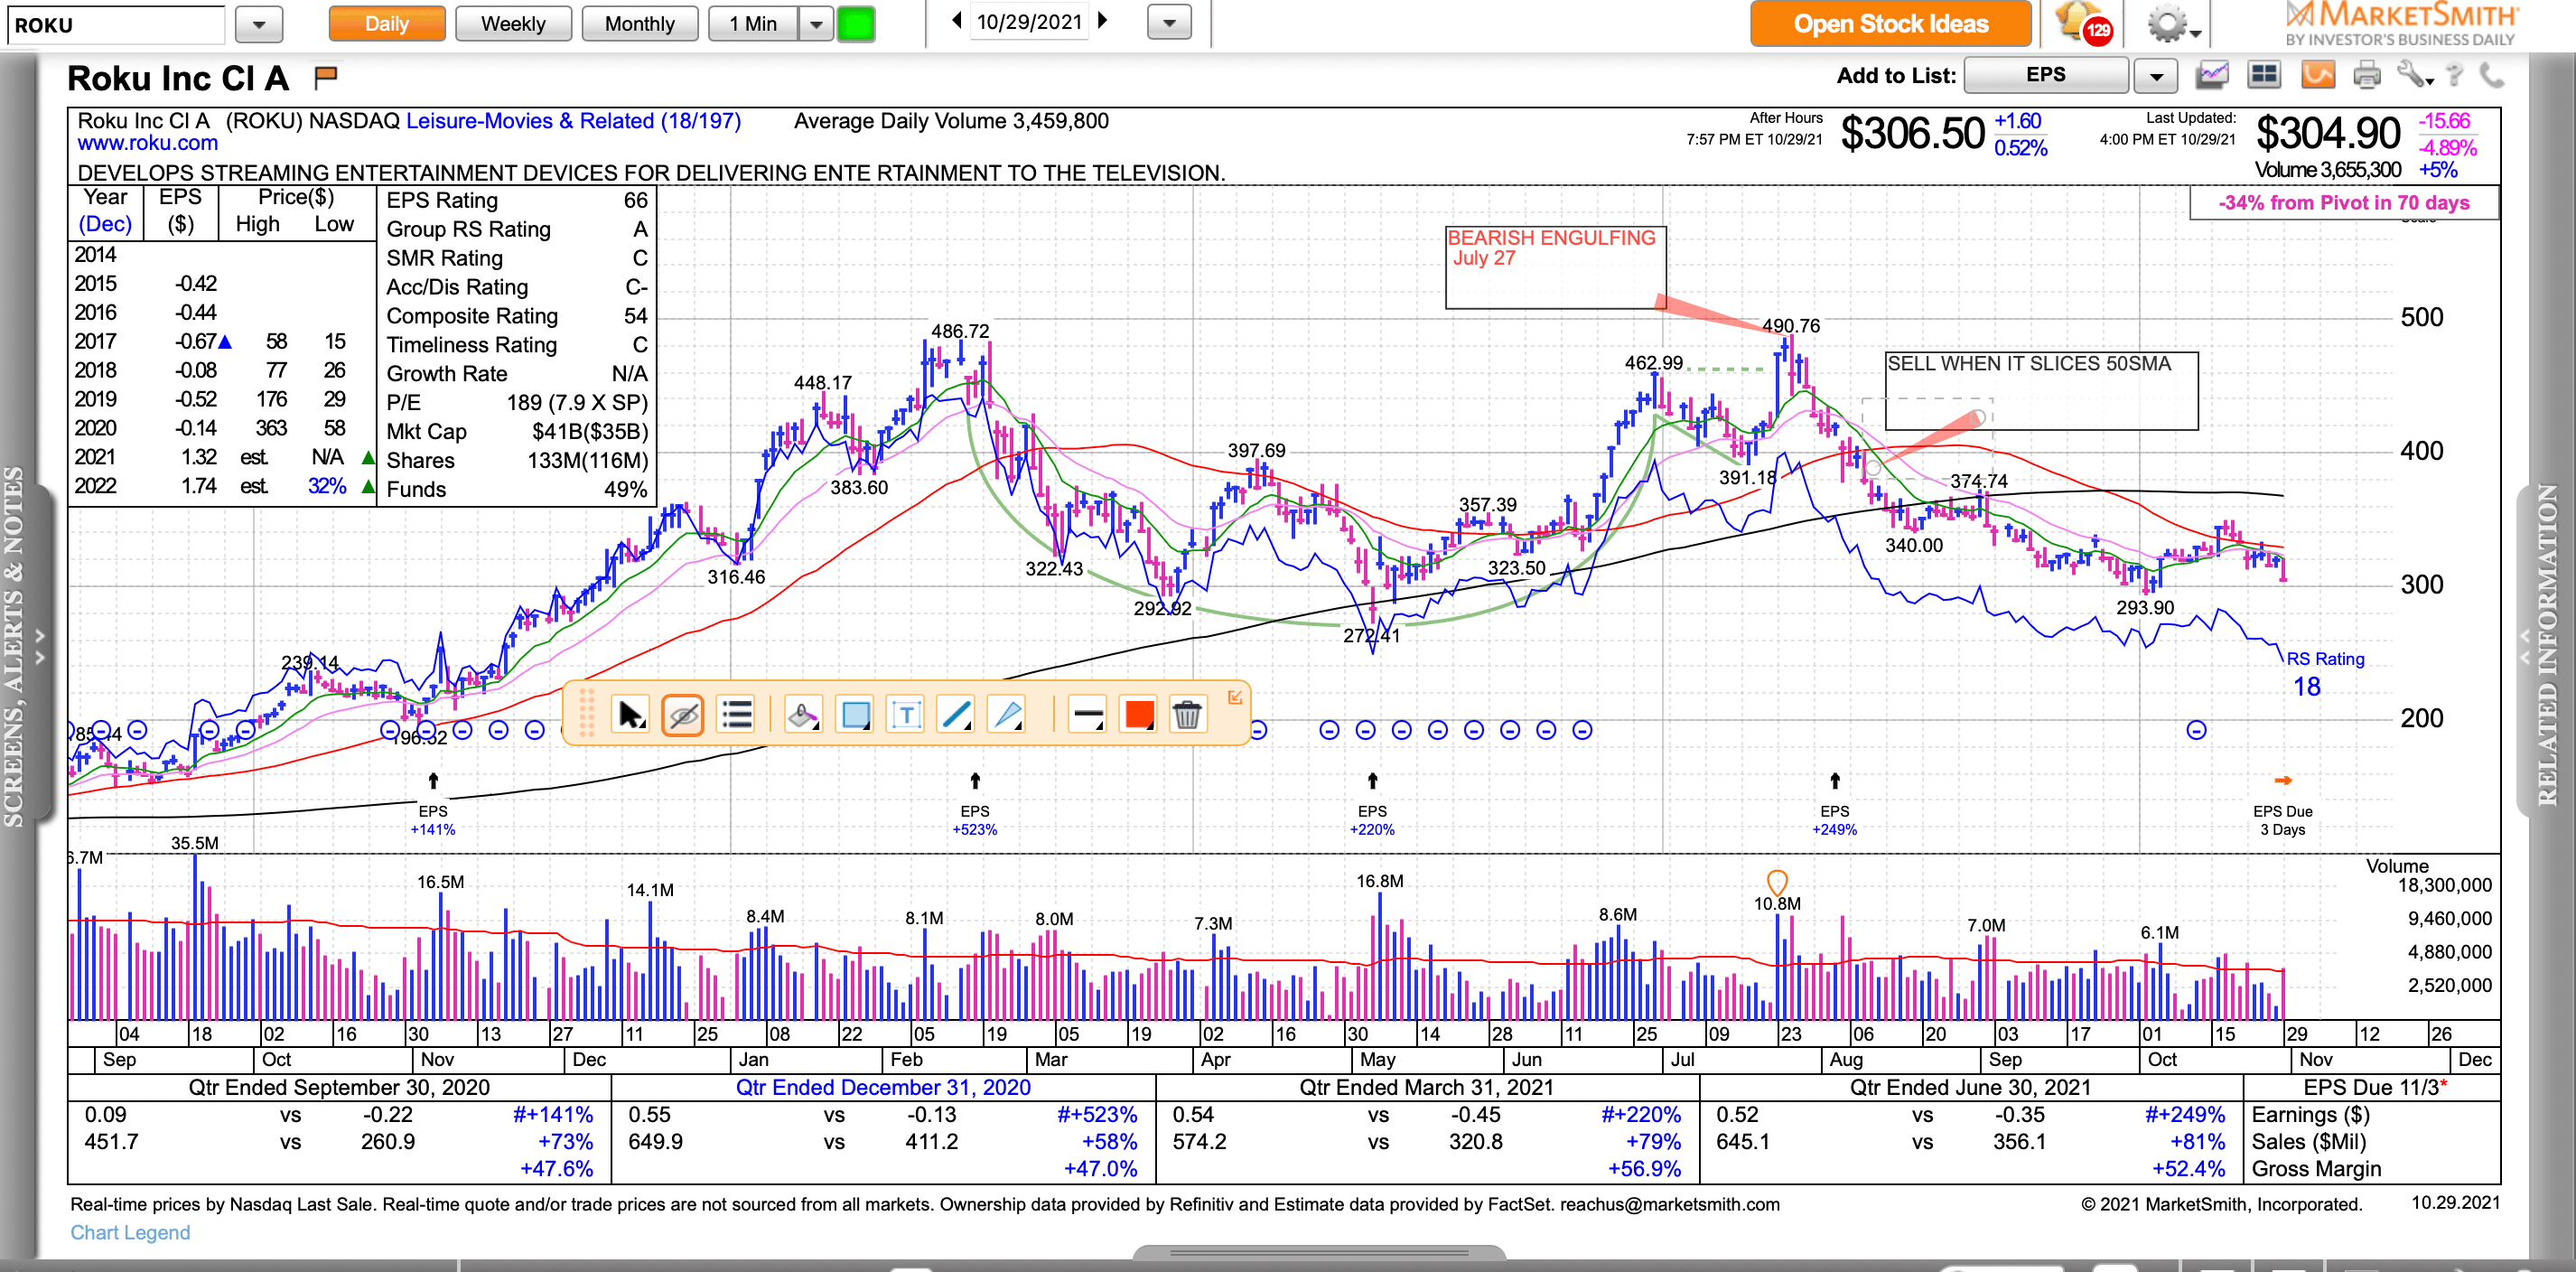Click the SELL WHEN IT SLICES 50SMA note
Image resolution: width=2576 pixels, height=1272 pixels.
(2041, 390)
